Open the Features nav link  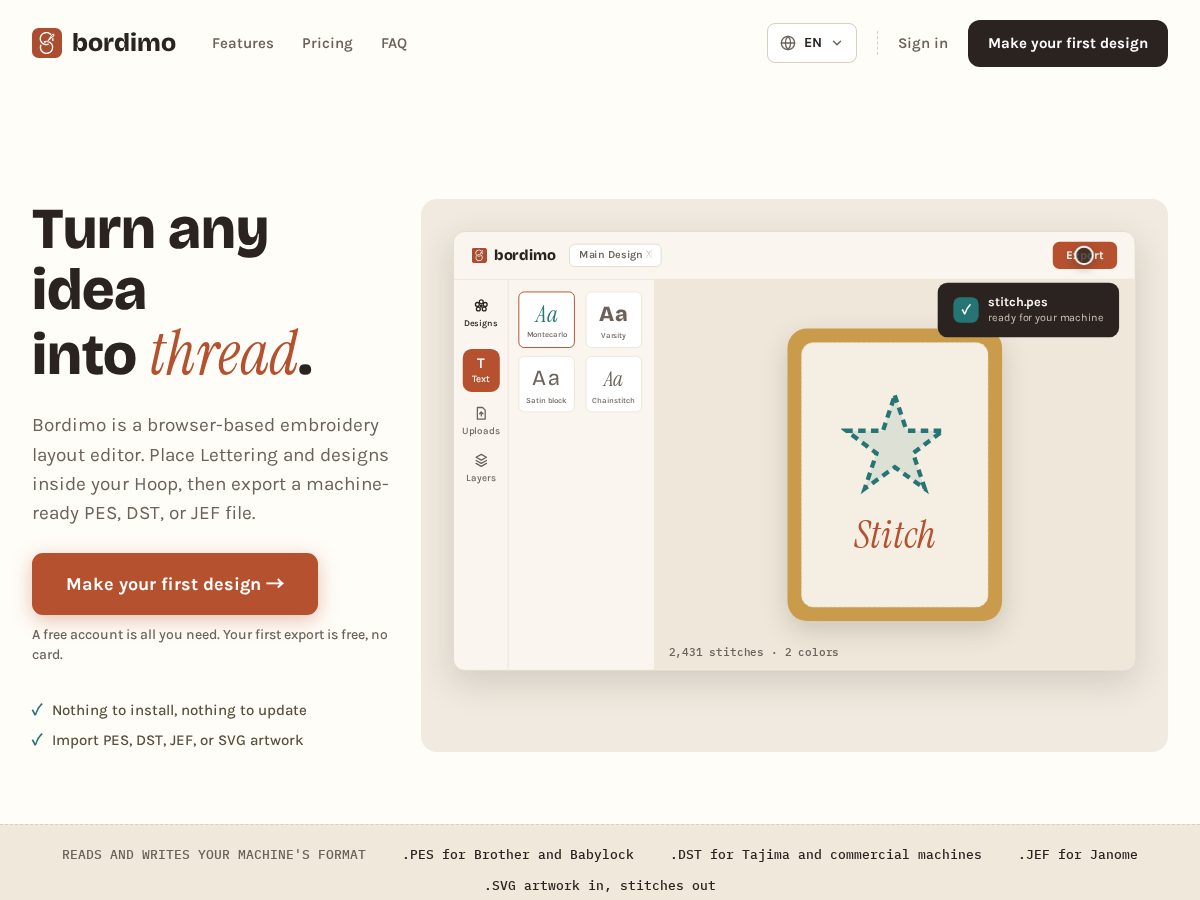pyautogui.click(x=243, y=43)
